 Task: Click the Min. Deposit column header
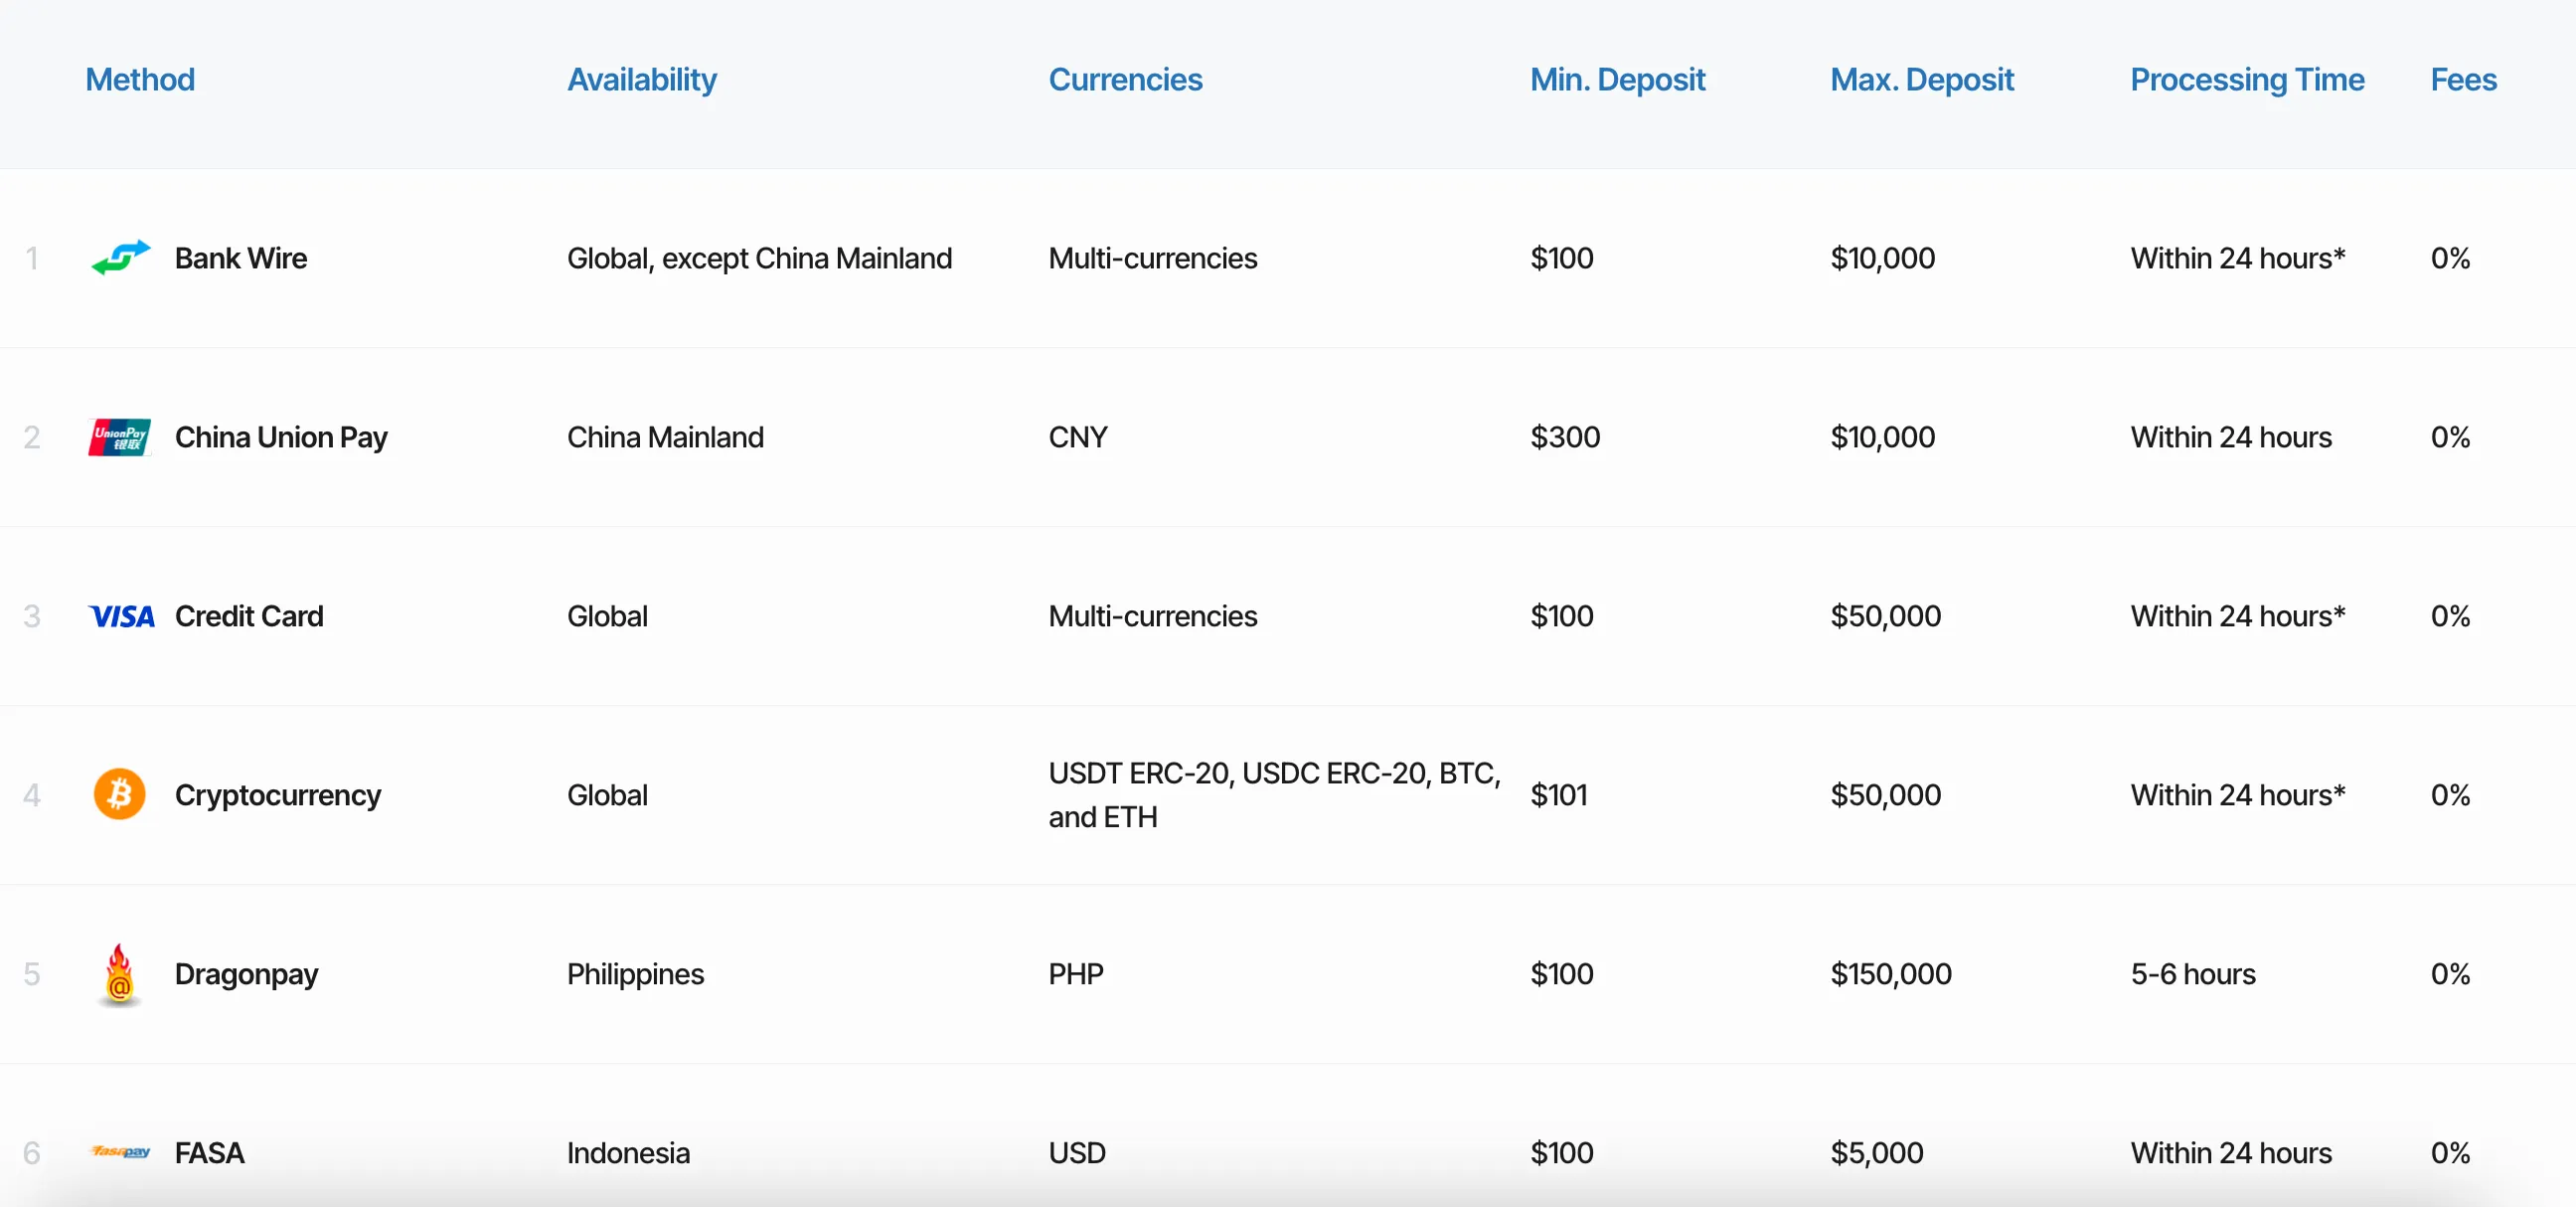pos(1617,80)
